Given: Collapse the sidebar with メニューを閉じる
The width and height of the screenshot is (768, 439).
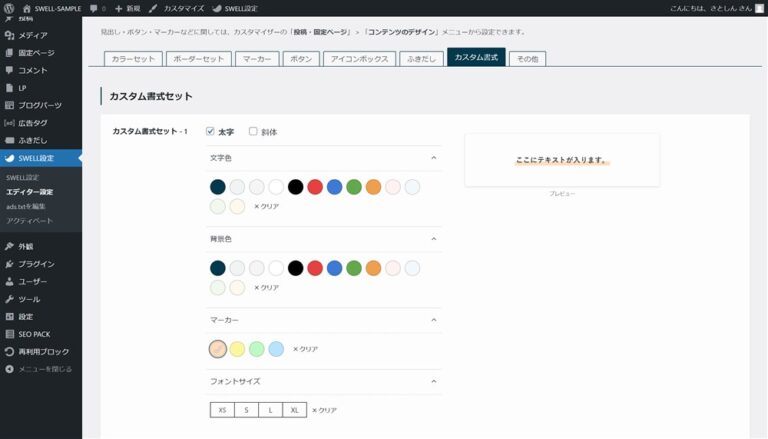Looking at the screenshot, I should 39,369.
